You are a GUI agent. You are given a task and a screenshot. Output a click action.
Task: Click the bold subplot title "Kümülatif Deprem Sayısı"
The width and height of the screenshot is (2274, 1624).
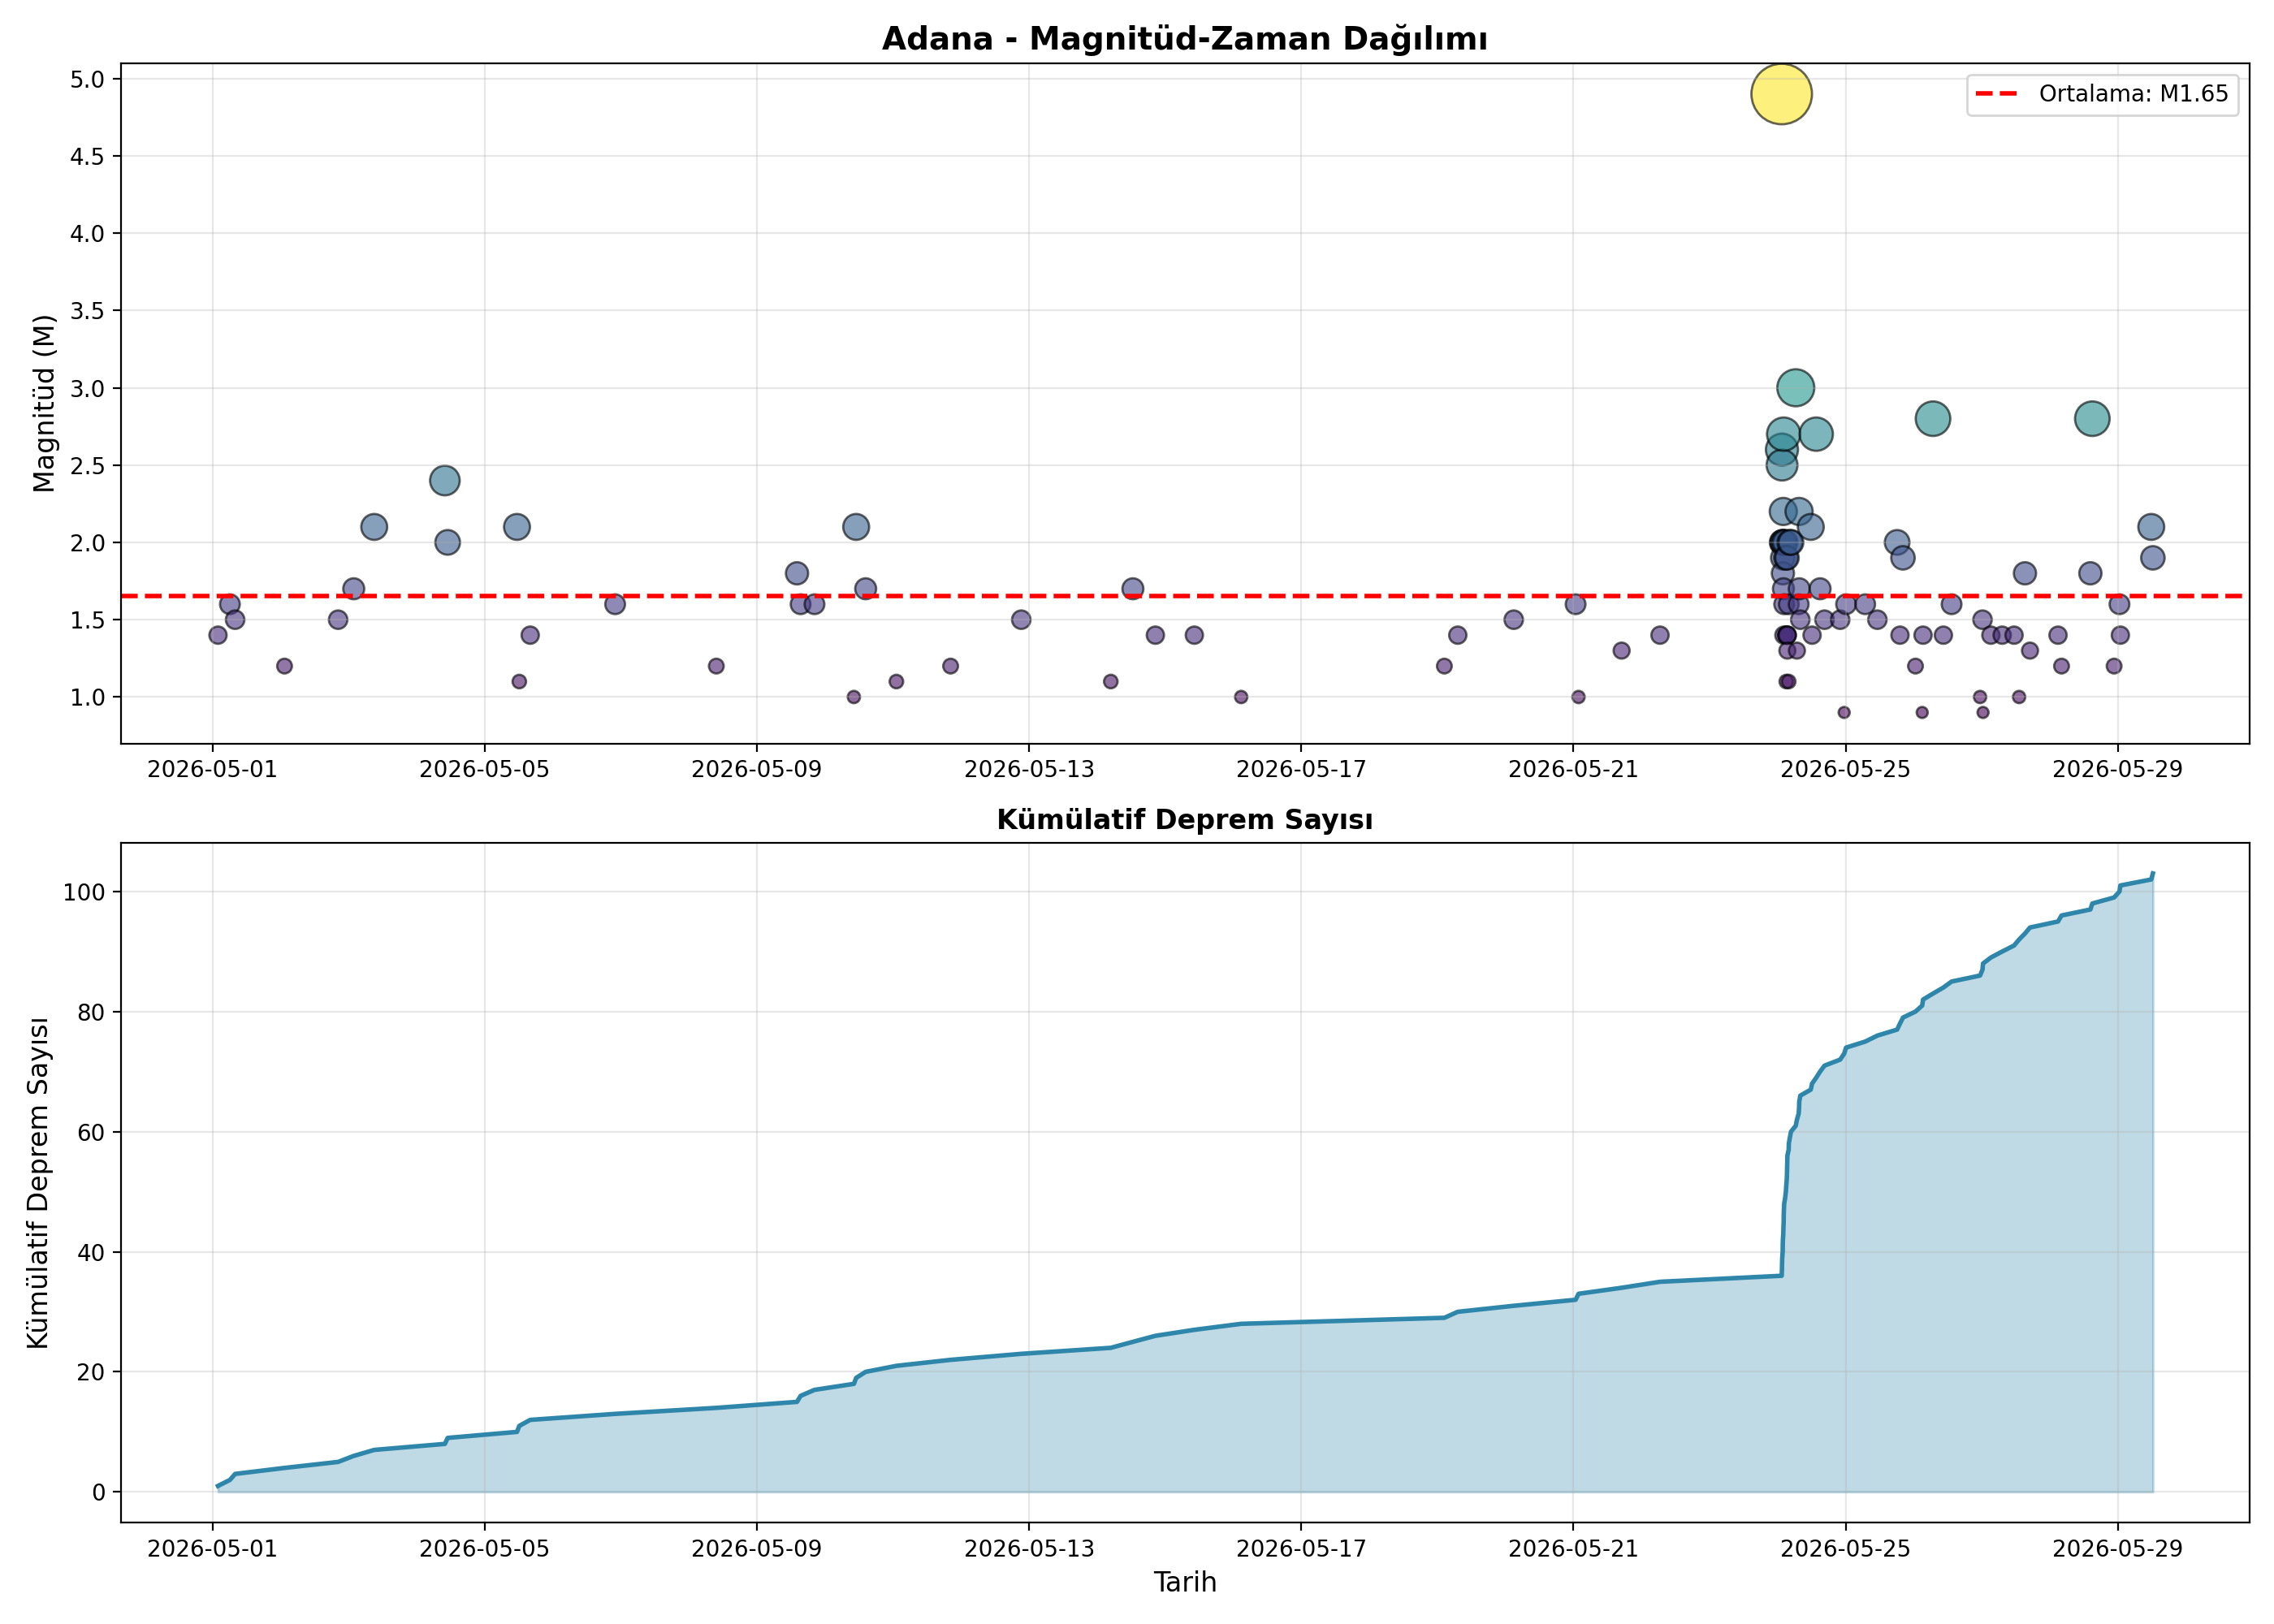point(1184,820)
